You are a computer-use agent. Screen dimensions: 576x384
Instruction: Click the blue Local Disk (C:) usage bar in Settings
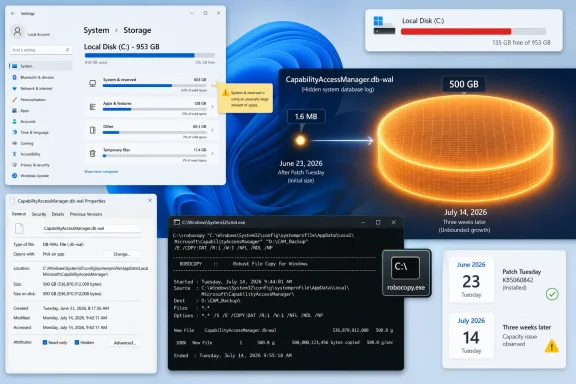150,55
